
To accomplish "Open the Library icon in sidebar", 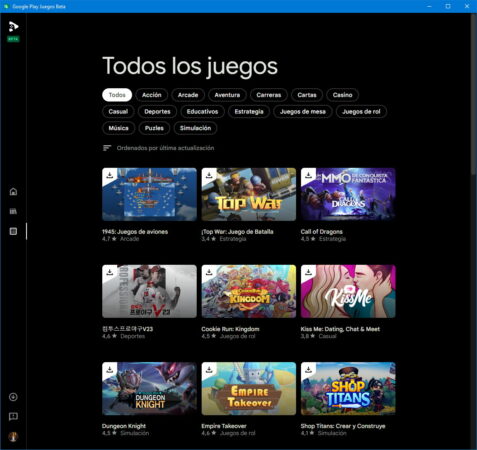I will [x=13, y=211].
